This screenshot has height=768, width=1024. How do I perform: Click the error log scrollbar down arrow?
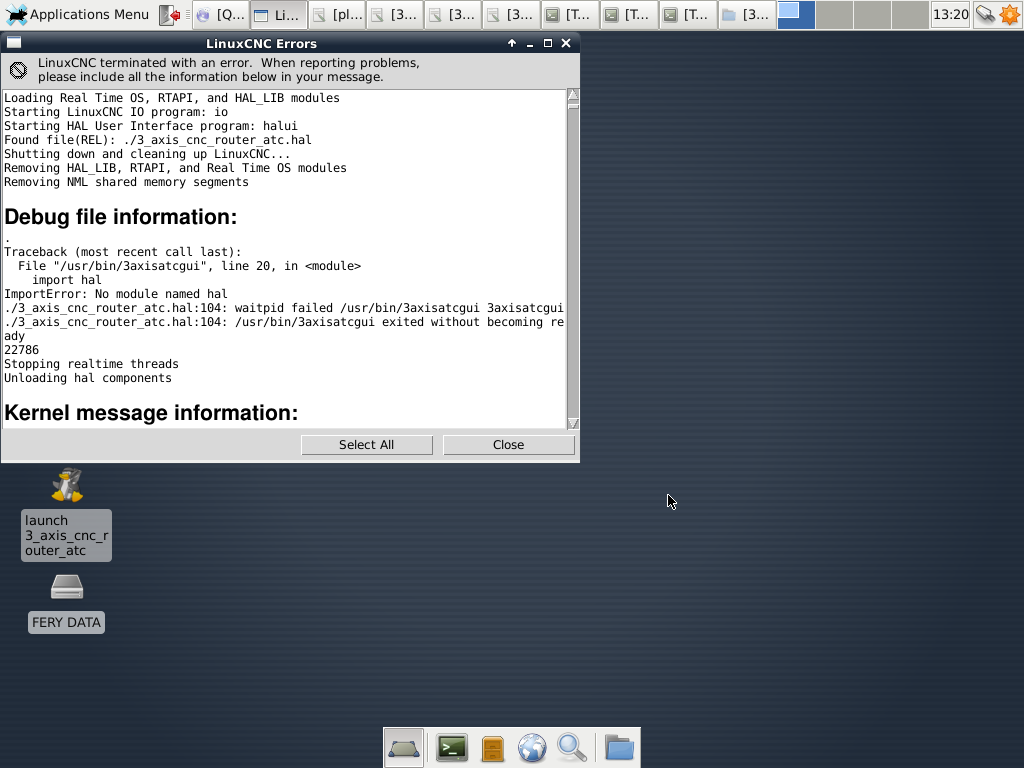tap(573, 424)
